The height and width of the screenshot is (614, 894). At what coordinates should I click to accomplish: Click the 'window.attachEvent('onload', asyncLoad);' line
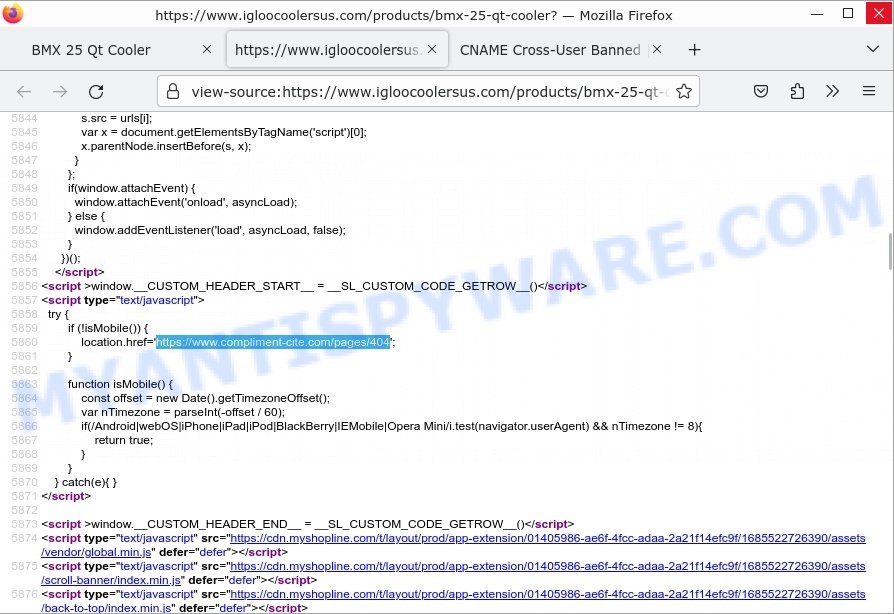(x=186, y=202)
